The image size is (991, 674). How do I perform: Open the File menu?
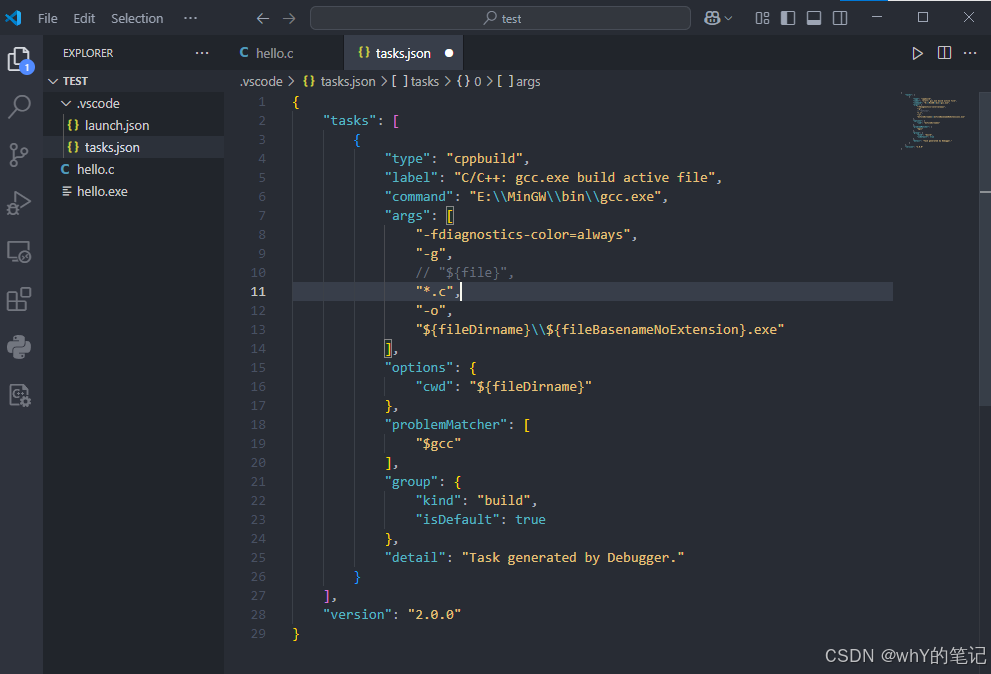[47, 18]
